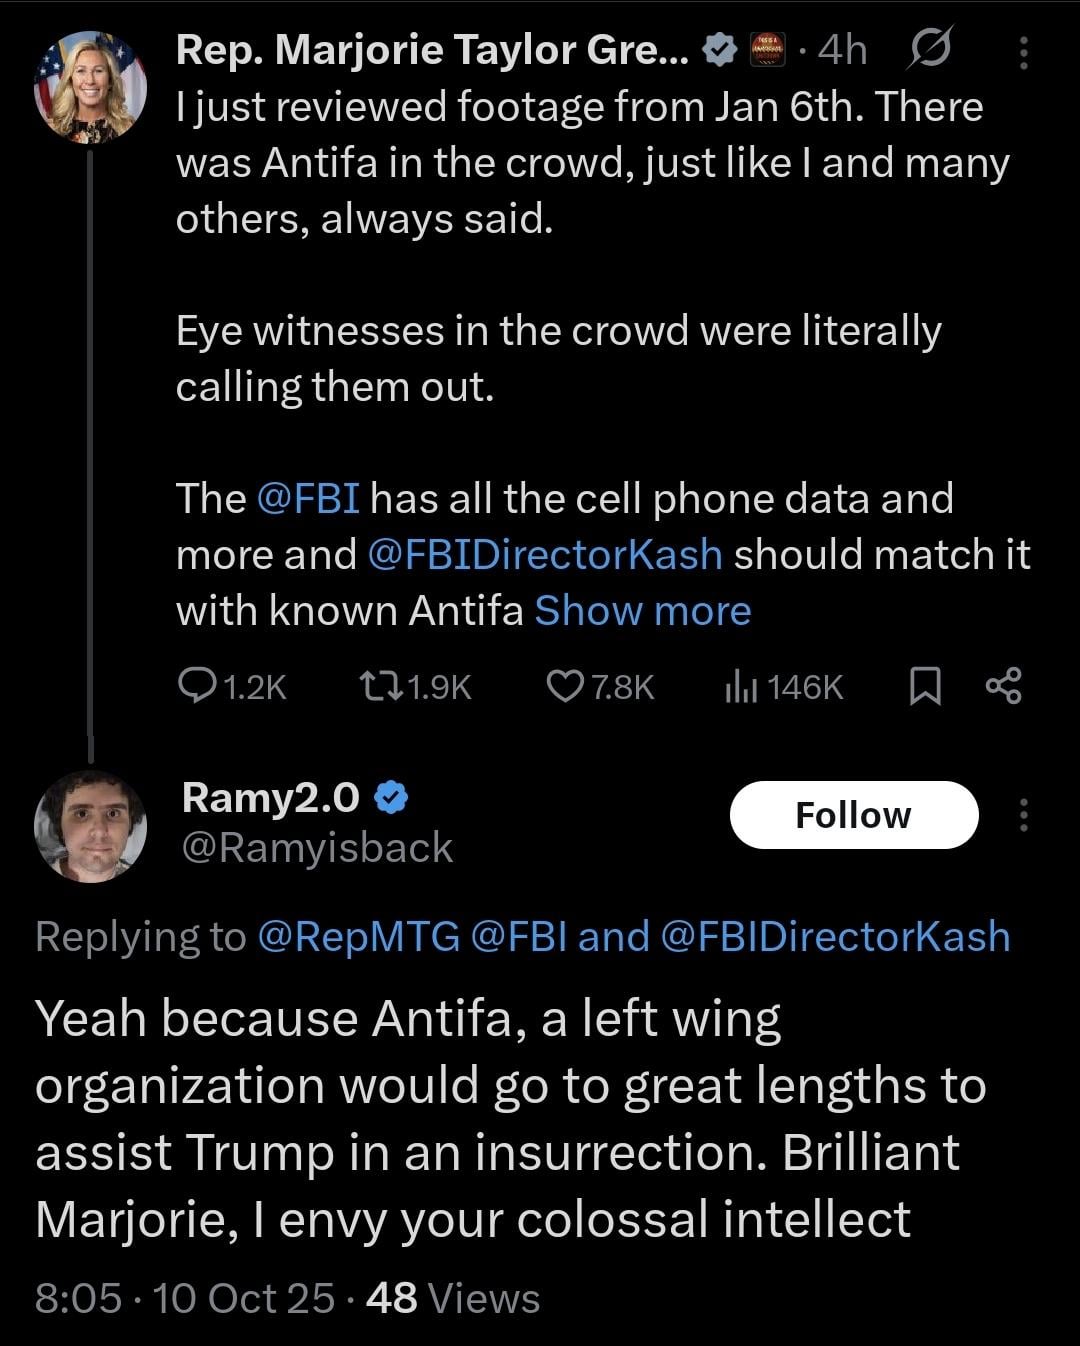Viewport: 1080px width, 1346px height.
Task: Like the tweet with 7.8K hearts
Action: pos(565,686)
